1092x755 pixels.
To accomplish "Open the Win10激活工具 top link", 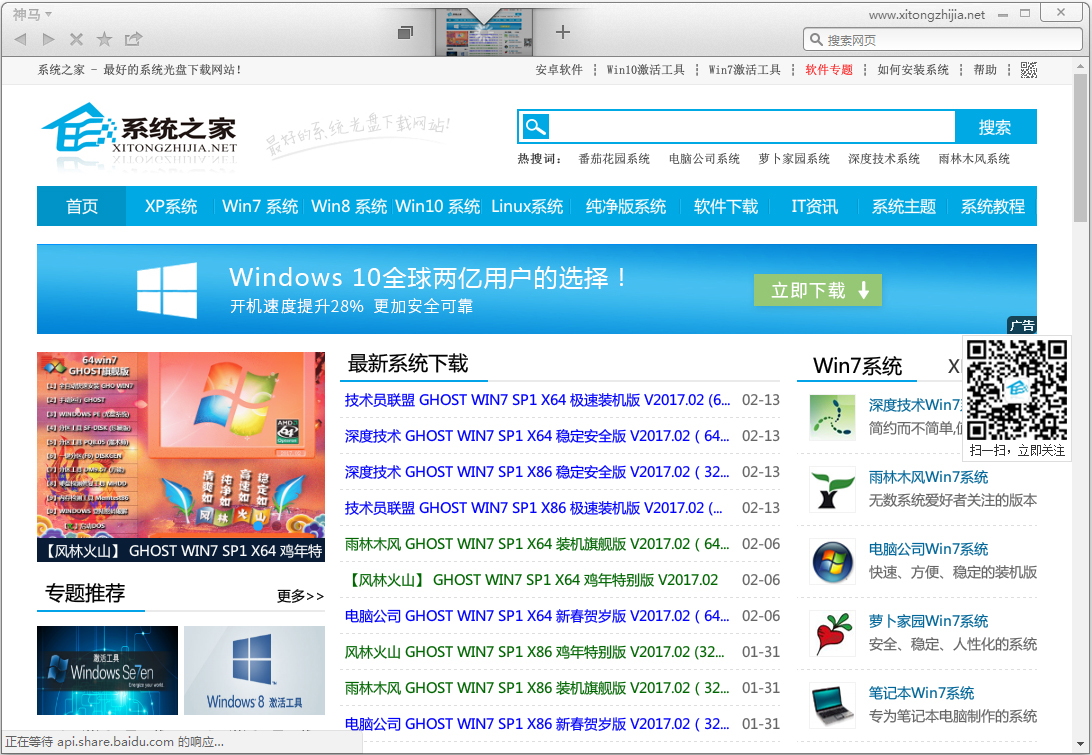I will click(646, 70).
